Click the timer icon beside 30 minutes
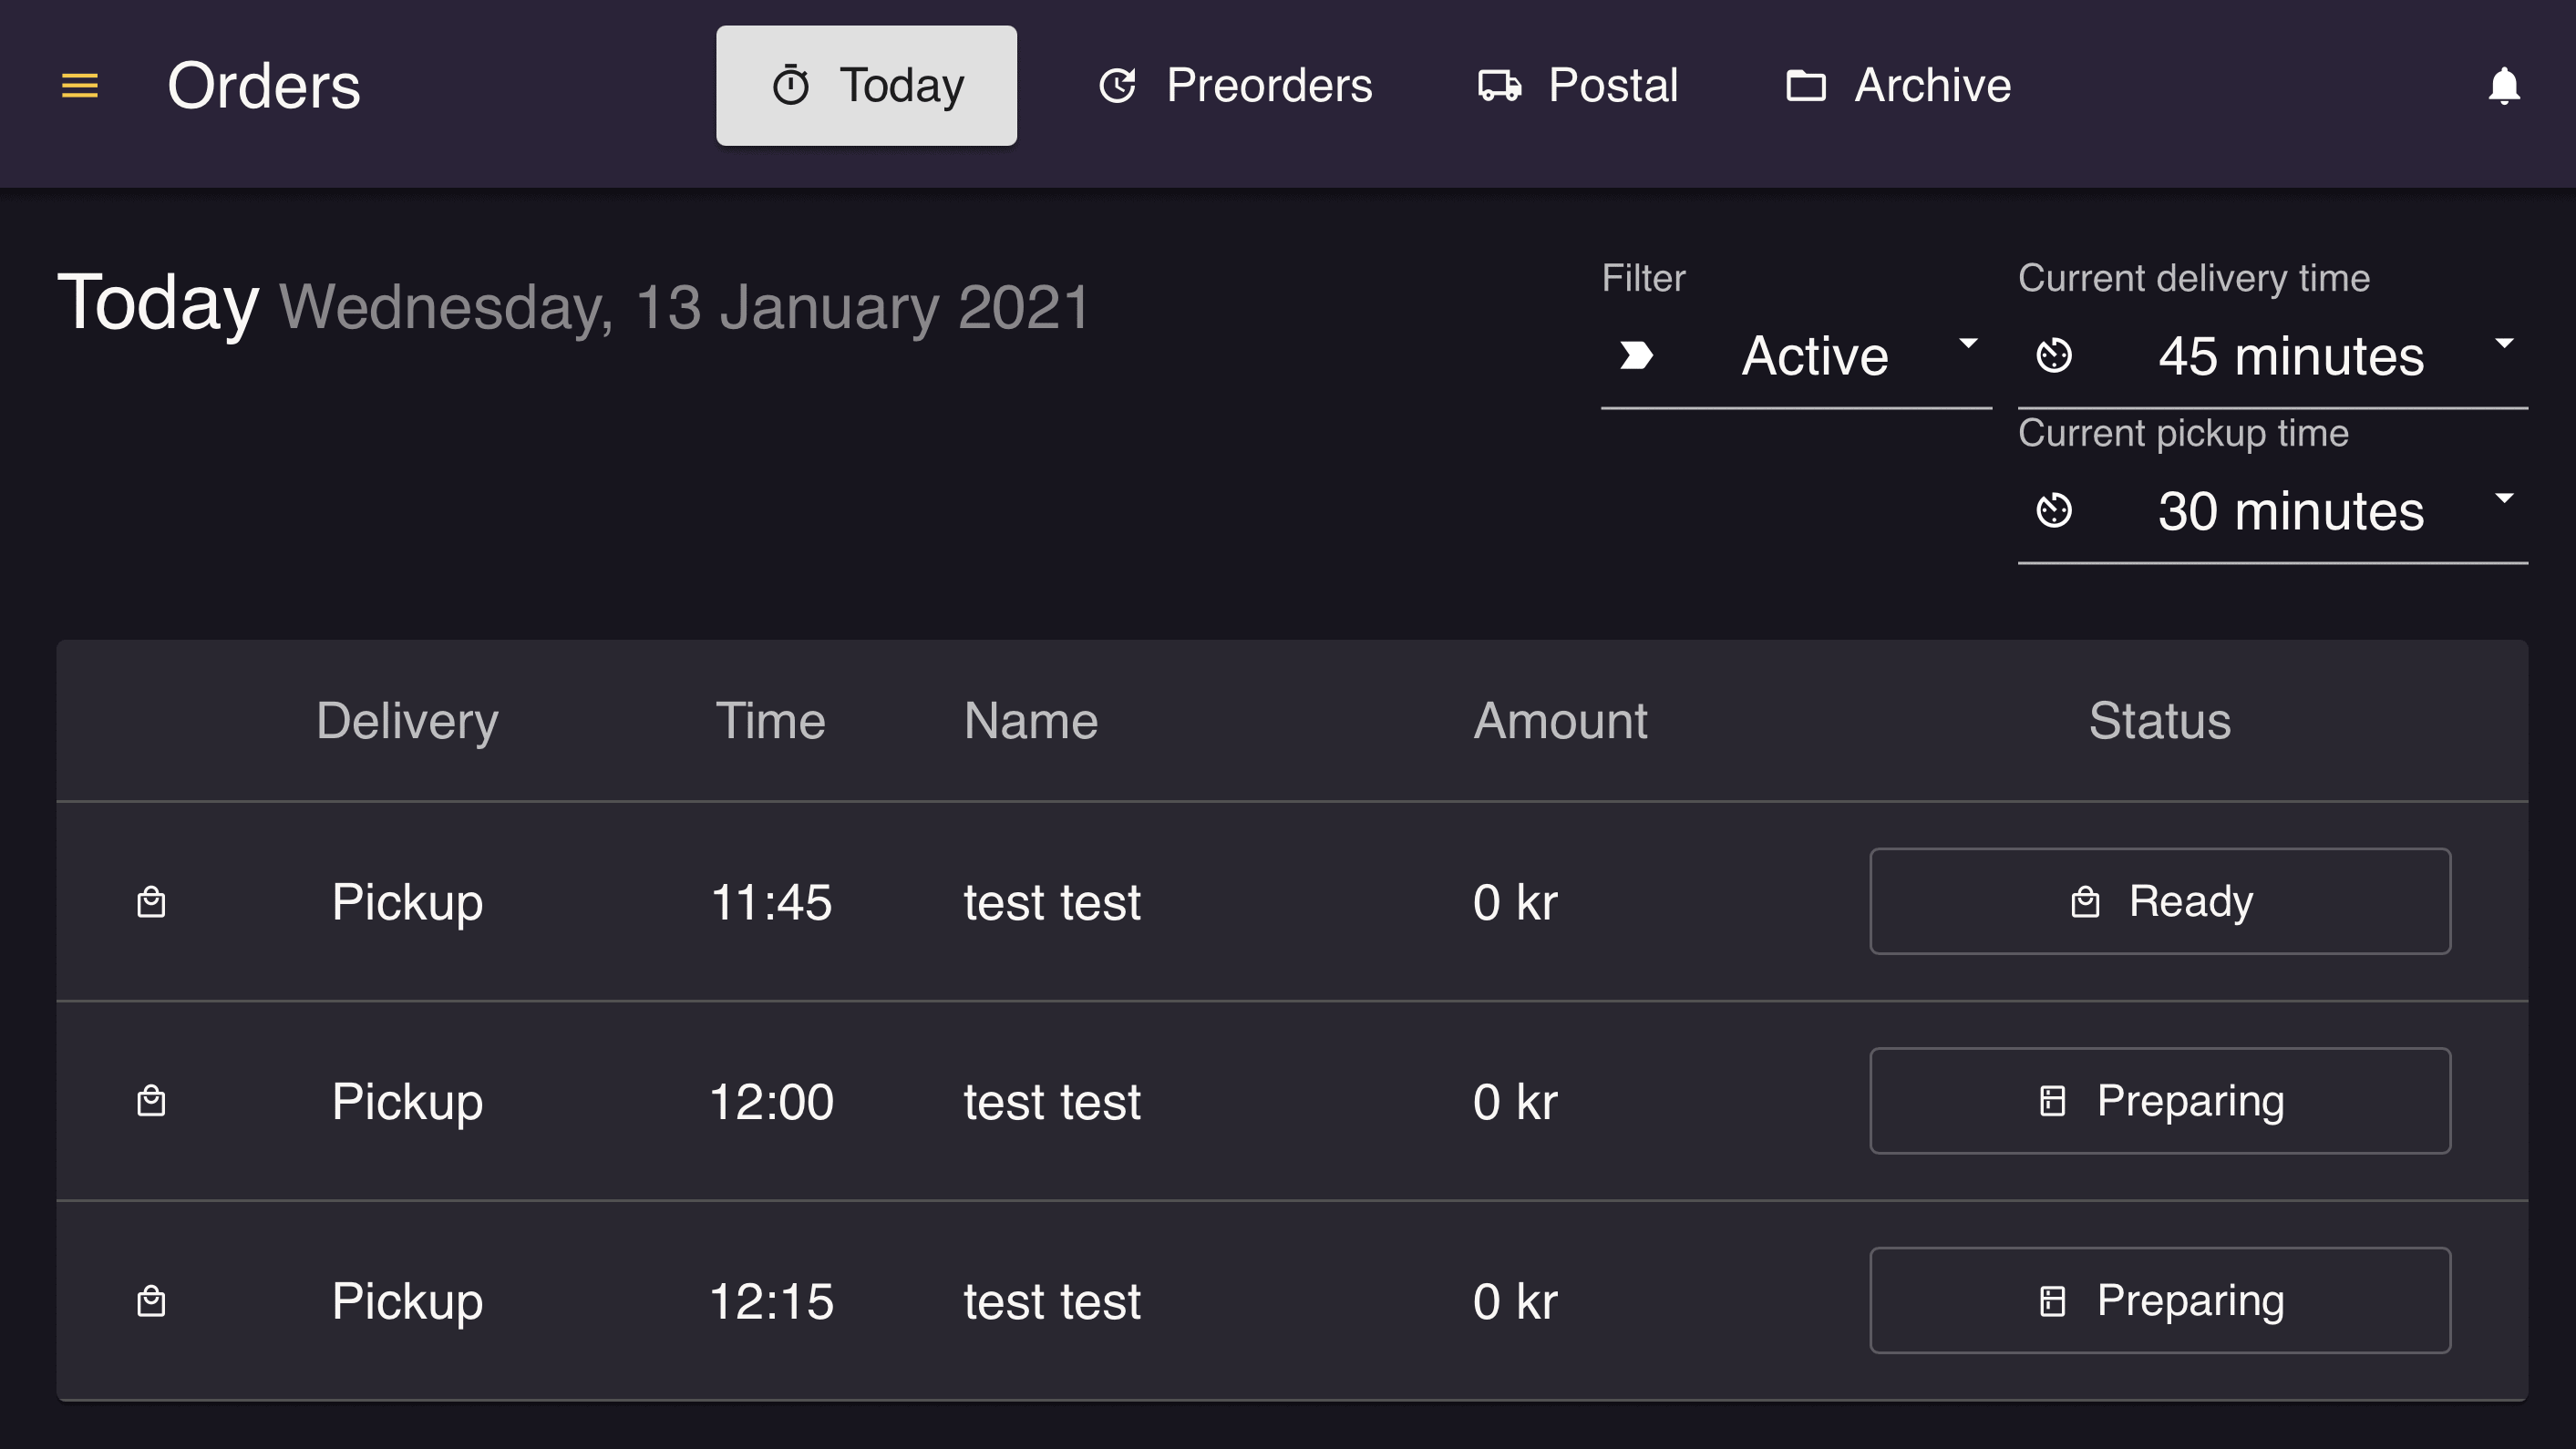Viewport: 2576px width, 1449px height. pos(2054,511)
